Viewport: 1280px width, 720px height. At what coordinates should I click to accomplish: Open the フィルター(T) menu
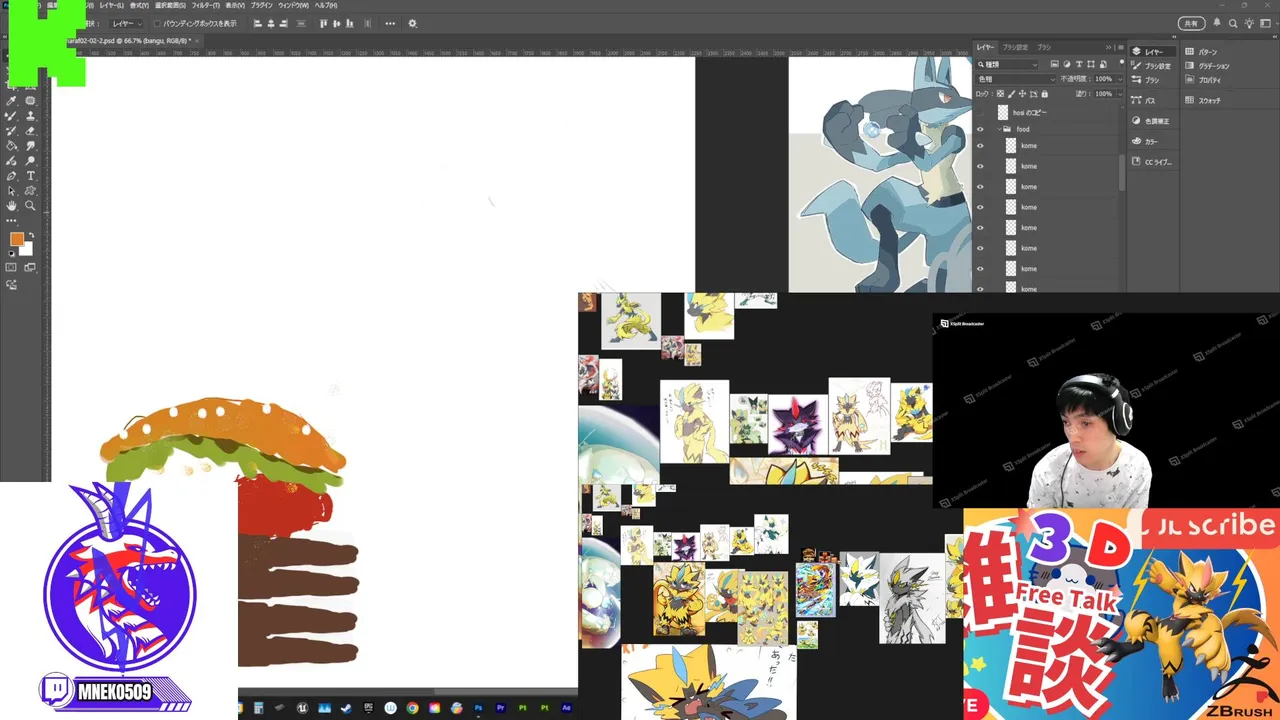click(205, 6)
